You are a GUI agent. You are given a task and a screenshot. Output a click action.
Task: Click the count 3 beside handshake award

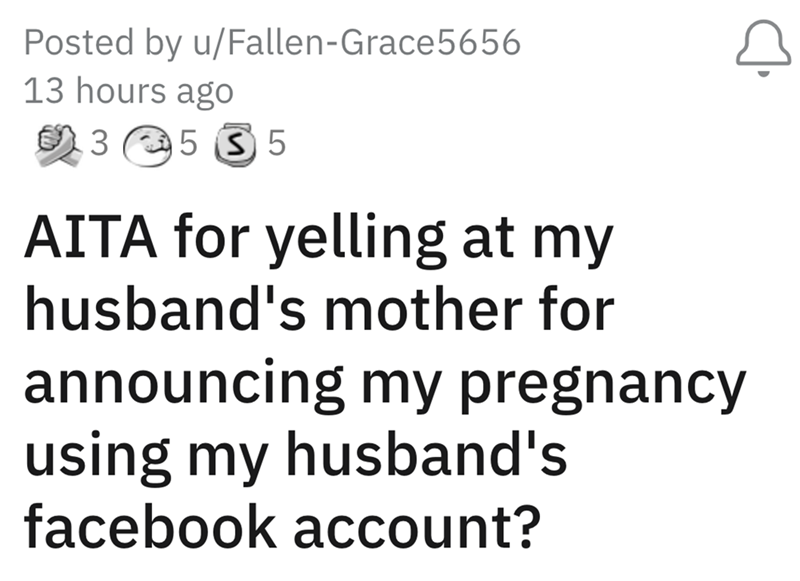pyautogui.click(x=97, y=145)
